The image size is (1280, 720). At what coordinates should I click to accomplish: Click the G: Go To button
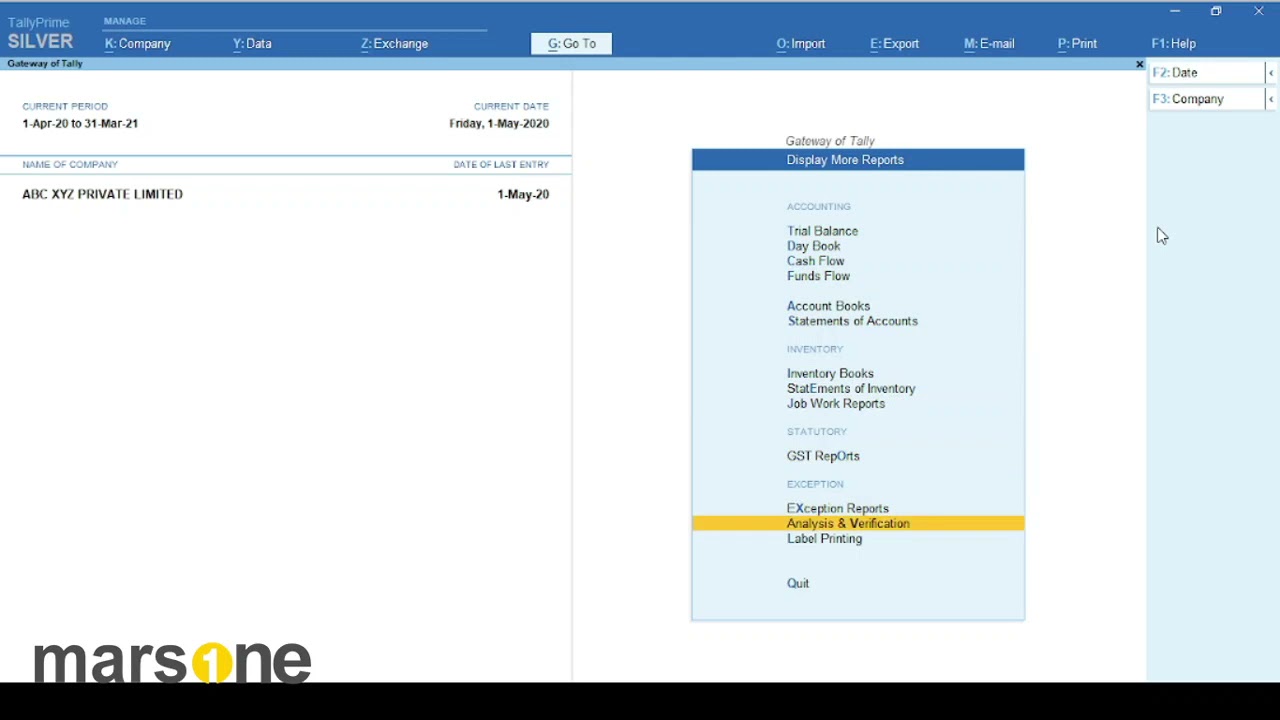(x=571, y=44)
